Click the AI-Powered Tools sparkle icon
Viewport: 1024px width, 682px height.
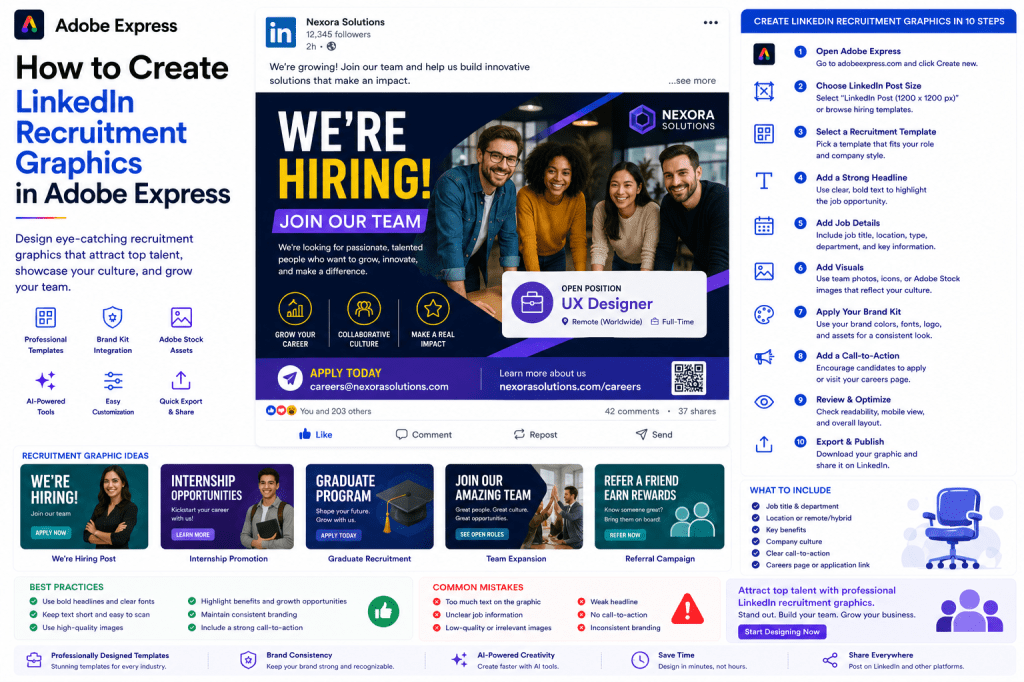point(46,380)
